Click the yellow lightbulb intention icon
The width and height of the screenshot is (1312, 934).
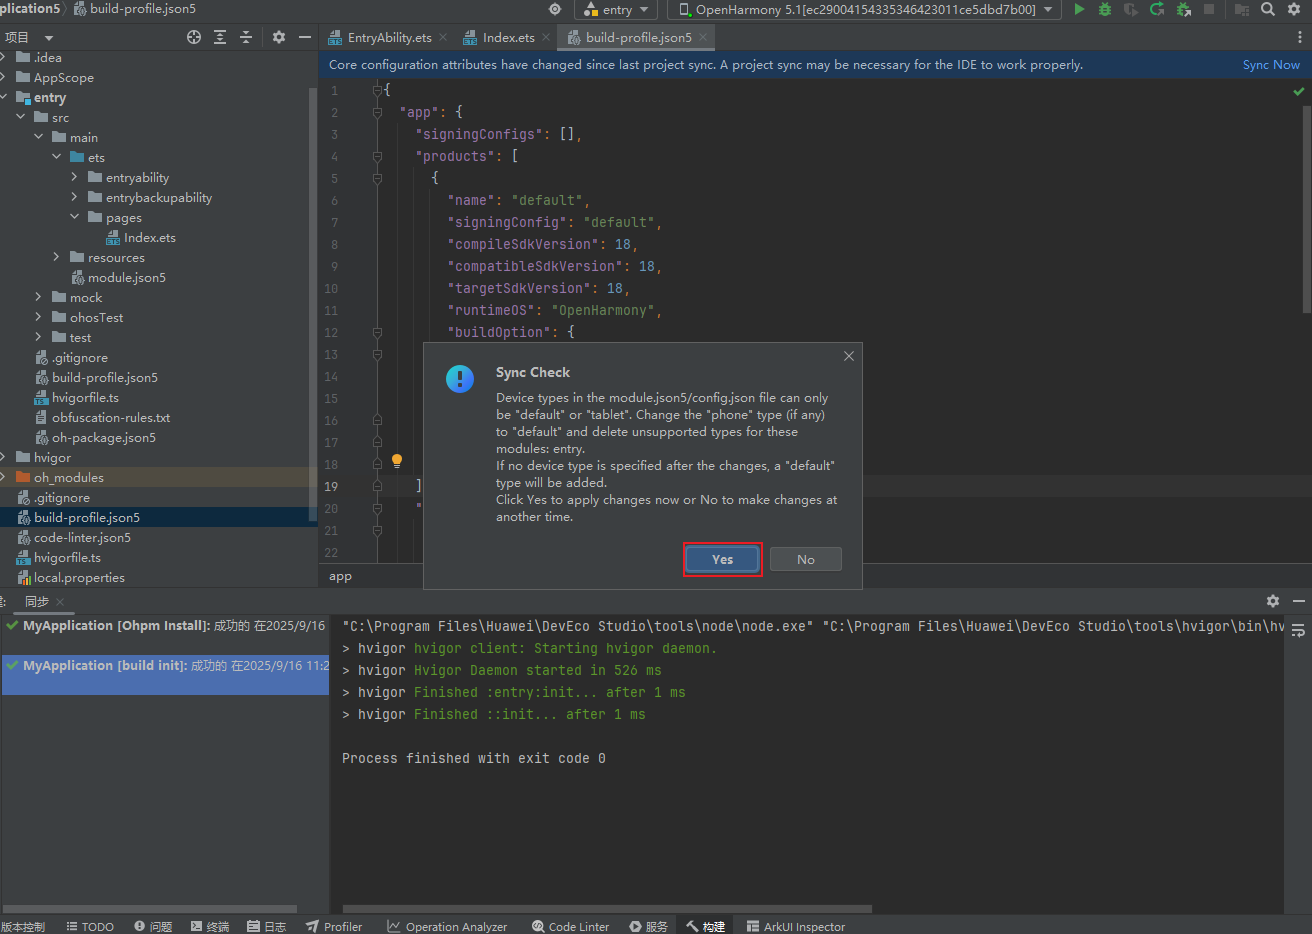tap(397, 461)
